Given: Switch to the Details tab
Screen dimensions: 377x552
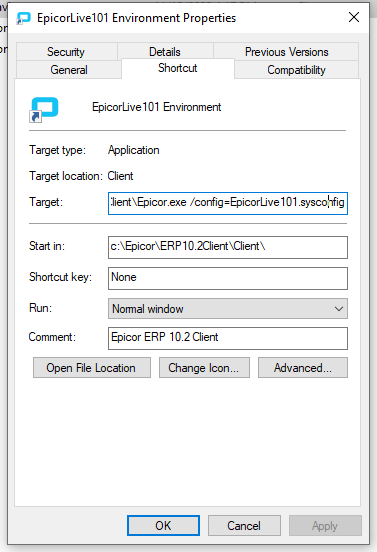Looking at the screenshot, I should click(165, 52).
